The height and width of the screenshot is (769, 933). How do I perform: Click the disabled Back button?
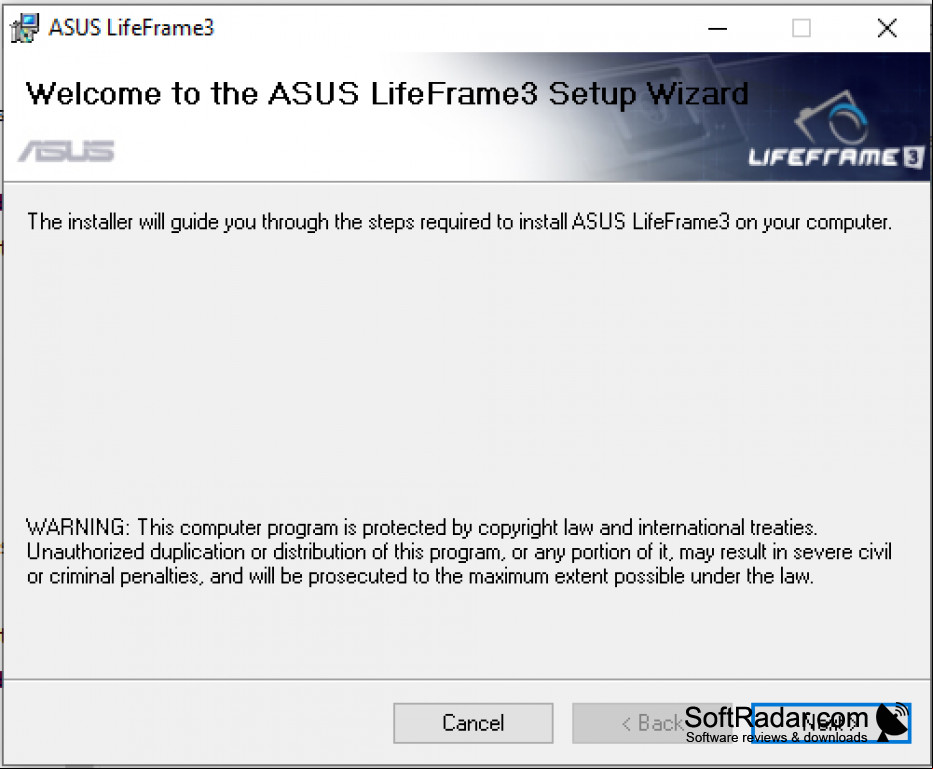pyautogui.click(x=652, y=723)
